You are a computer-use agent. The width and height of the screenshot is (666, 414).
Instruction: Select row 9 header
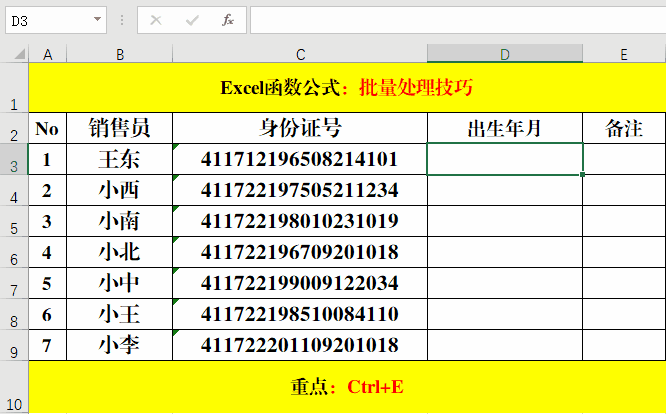click(14, 345)
